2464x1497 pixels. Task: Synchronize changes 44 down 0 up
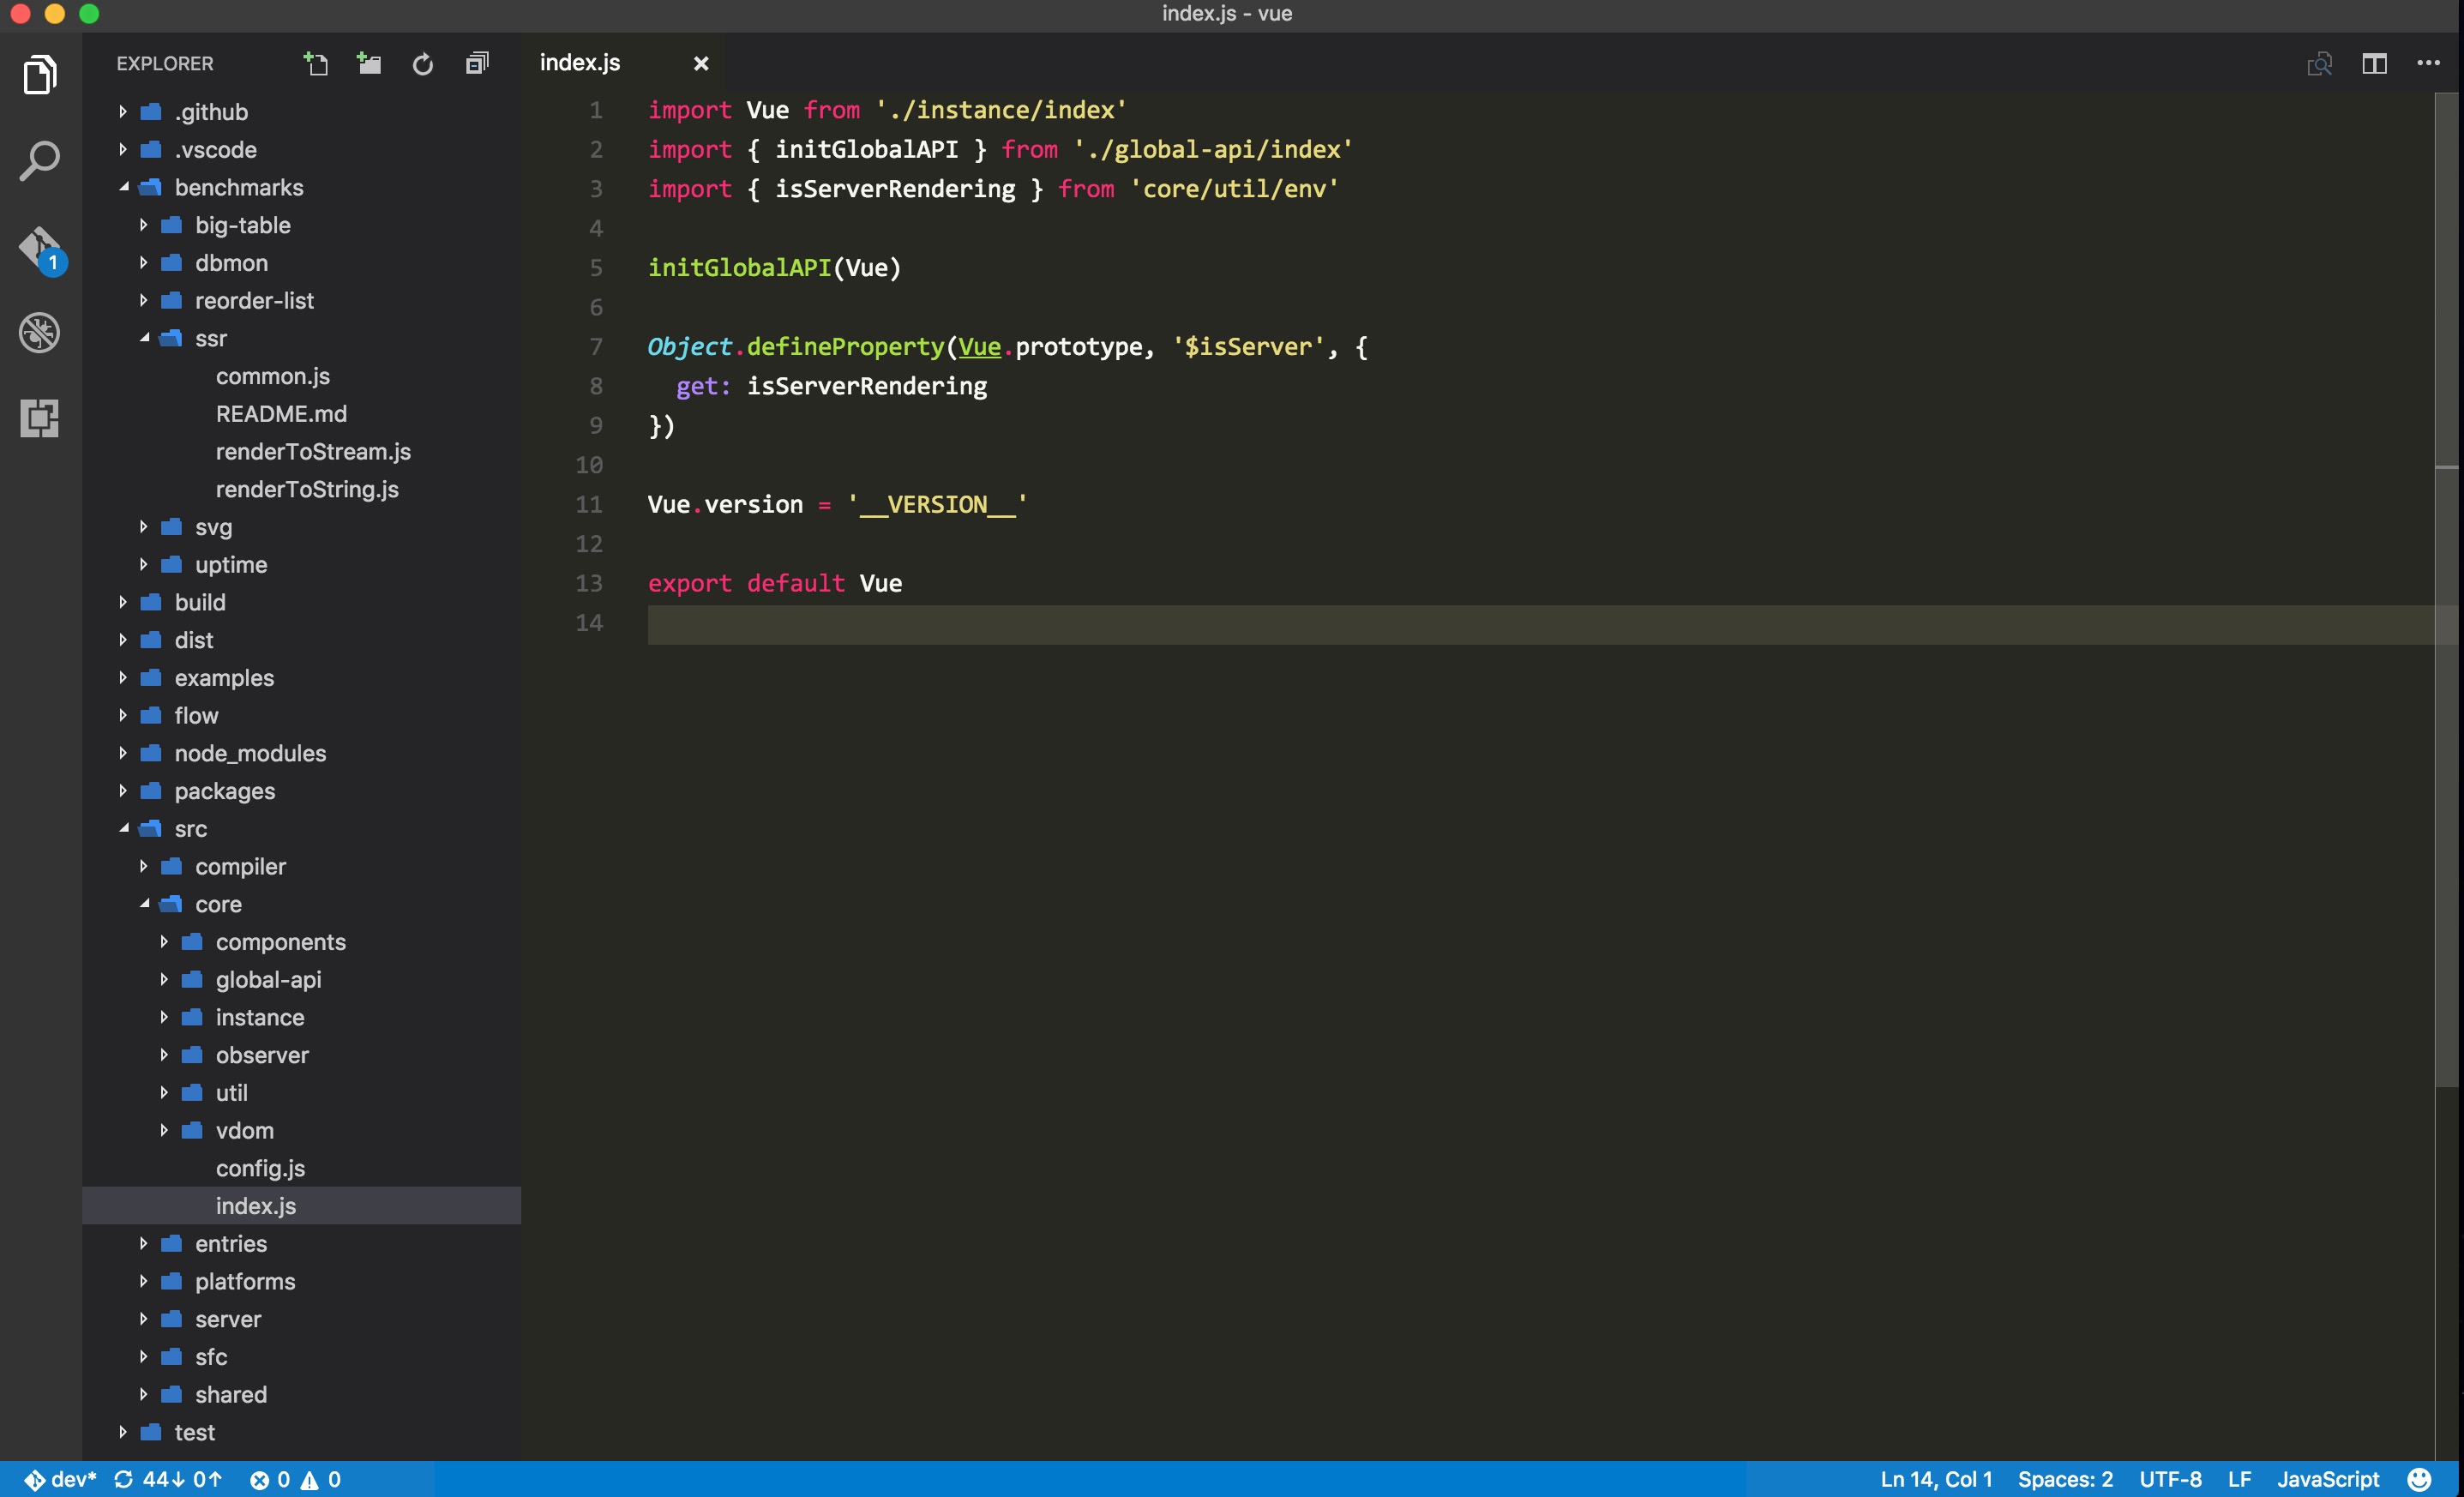point(168,1479)
